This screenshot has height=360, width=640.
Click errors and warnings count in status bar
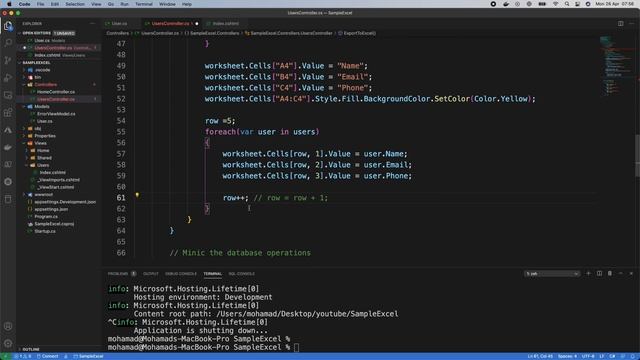point(22,356)
